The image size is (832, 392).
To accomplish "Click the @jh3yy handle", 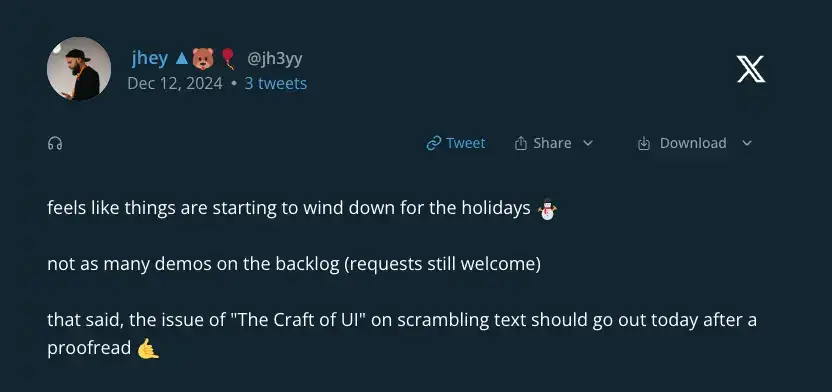I will coord(275,59).
